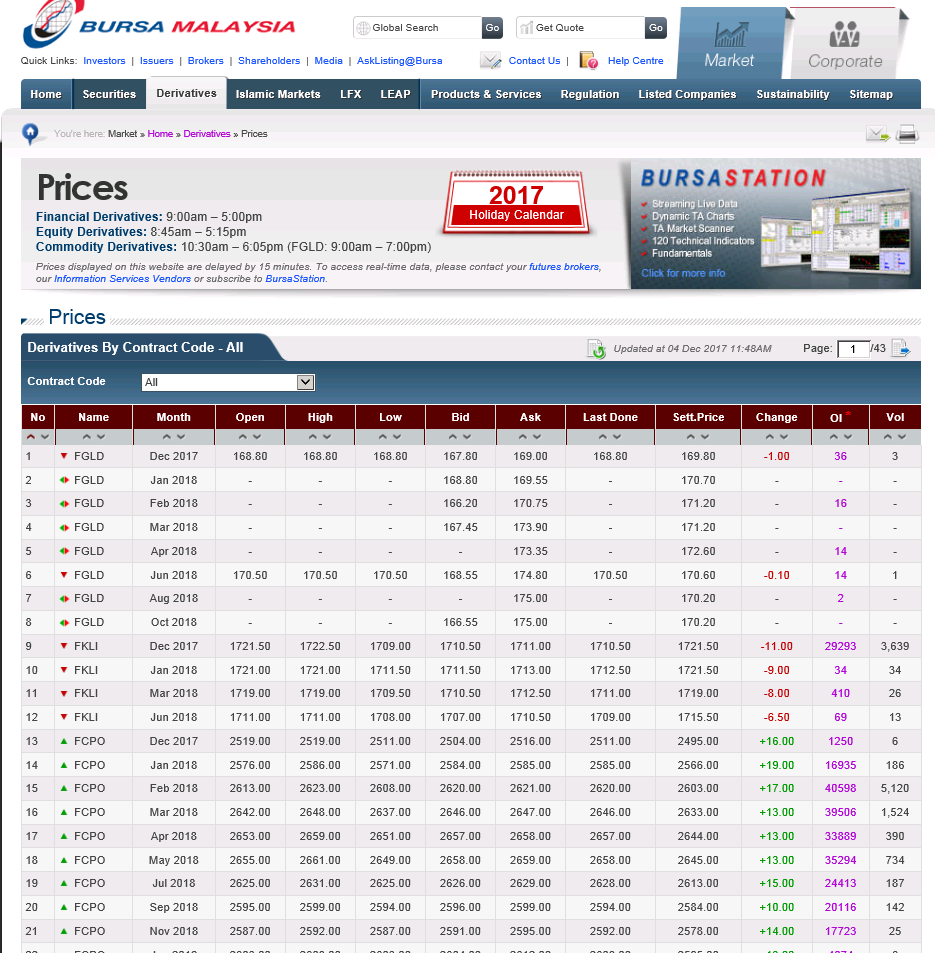This screenshot has width=935, height=953.
Task: Click the Get Quote Go button
Action: [x=655, y=27]
